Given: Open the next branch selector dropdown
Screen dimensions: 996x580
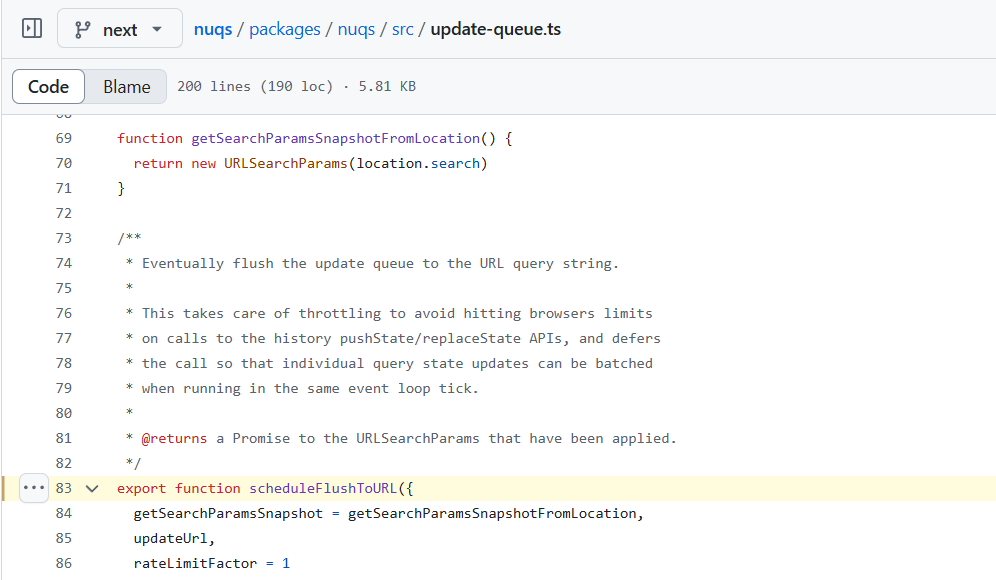Looking at the screenshot, I should click(x=119, y=29).
